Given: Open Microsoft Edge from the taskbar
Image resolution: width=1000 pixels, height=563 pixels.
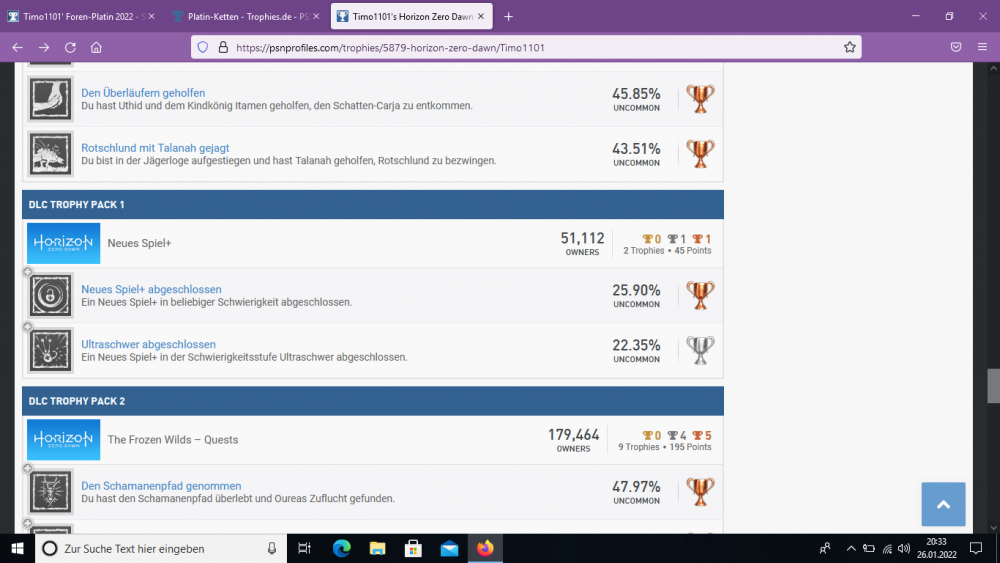Looking at the screenshot, I should (342, 548).
